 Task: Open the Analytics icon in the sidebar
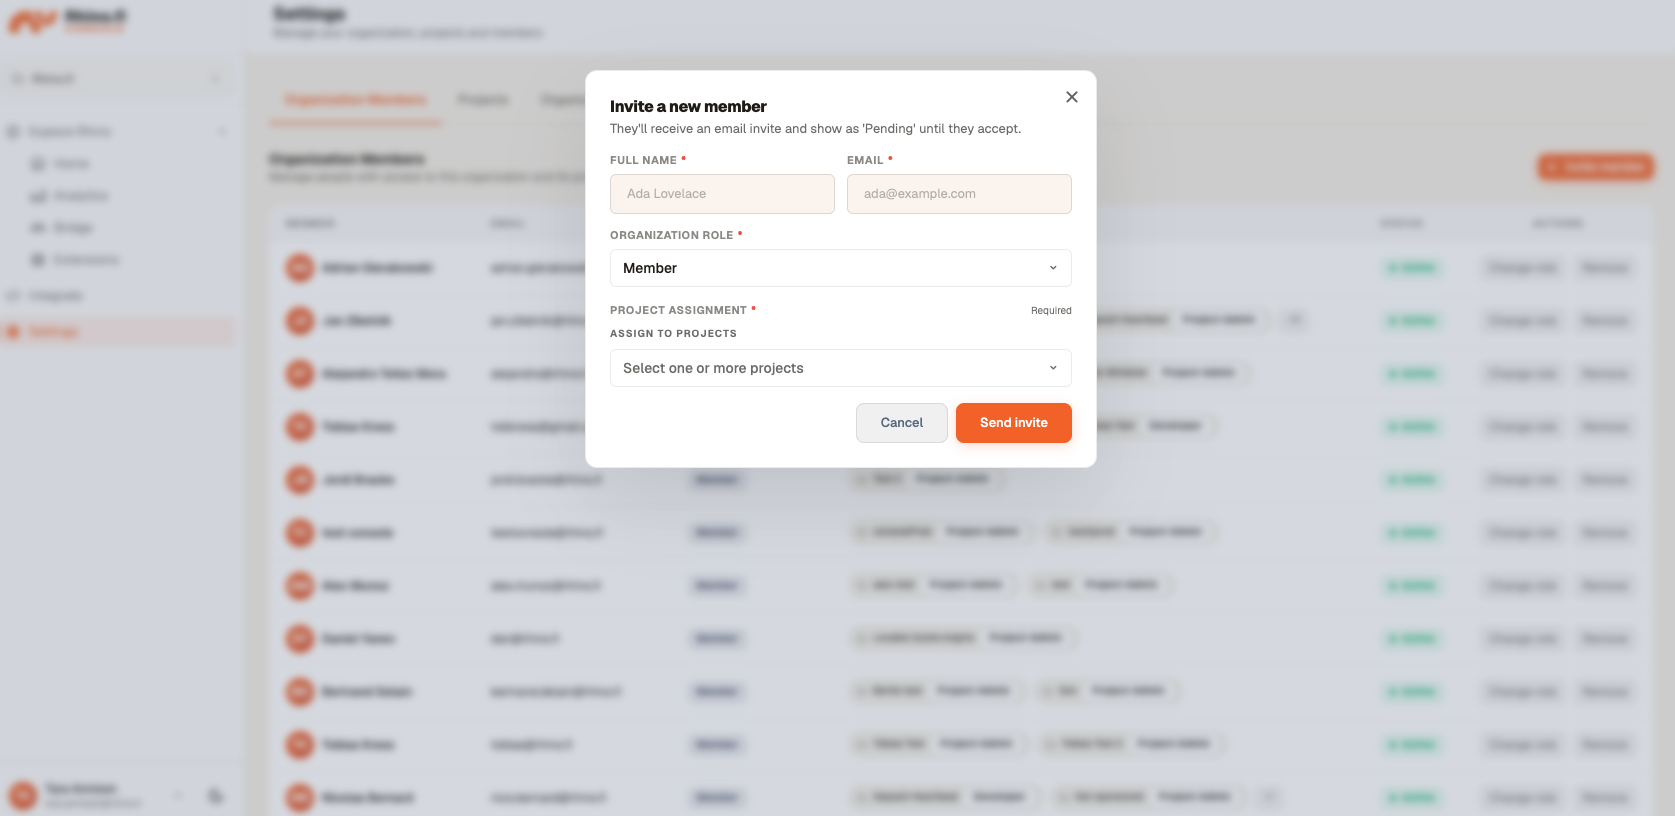pos(38,196)
